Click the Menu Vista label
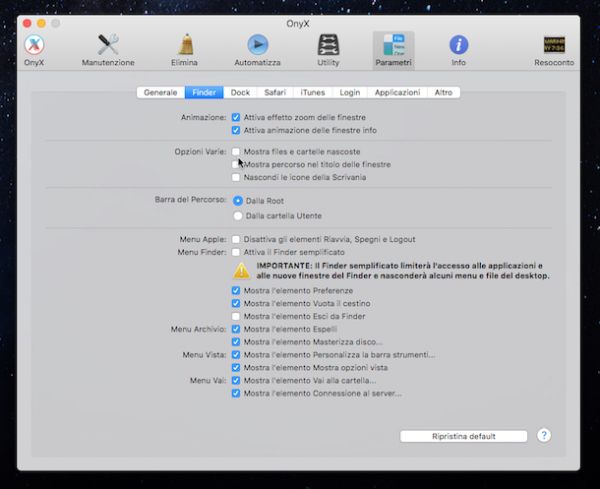This screenshot has width=600, height=489. tap(204, 355)
